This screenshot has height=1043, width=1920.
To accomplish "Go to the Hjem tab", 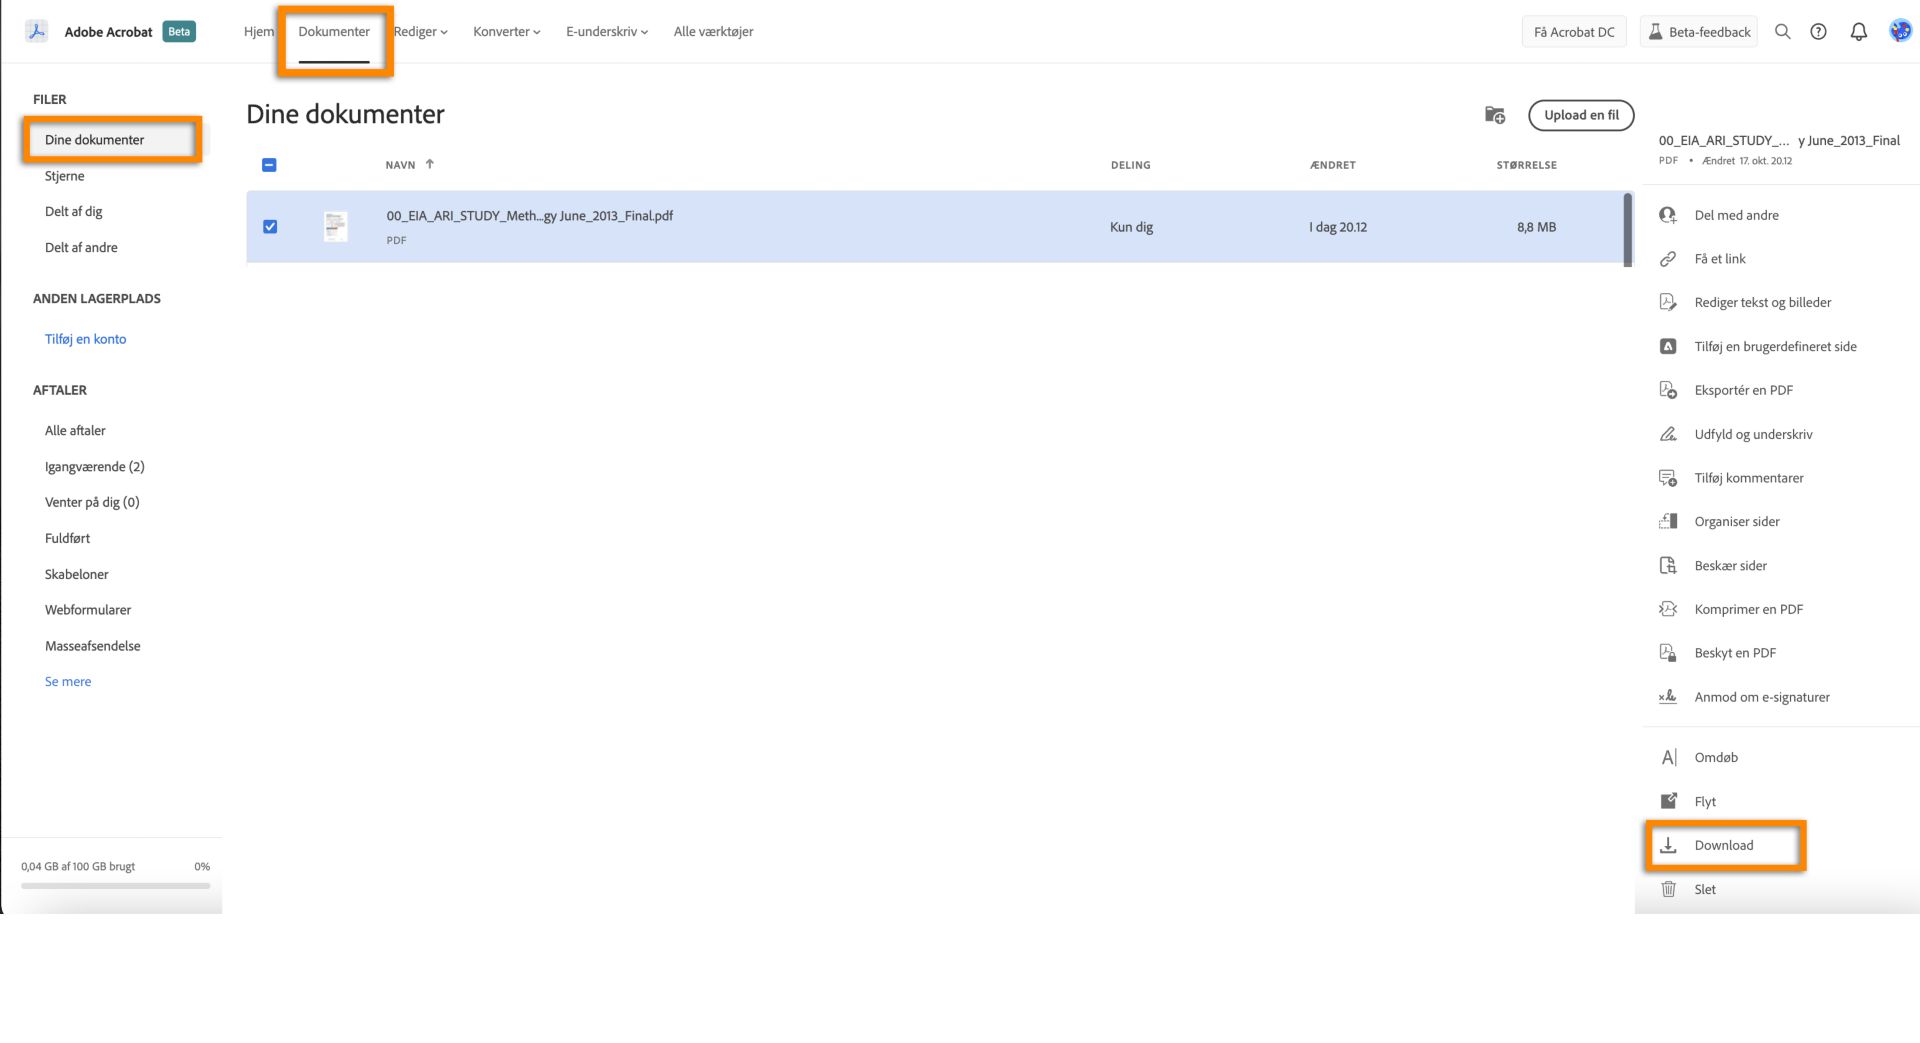I will click(x=259, y=32).
